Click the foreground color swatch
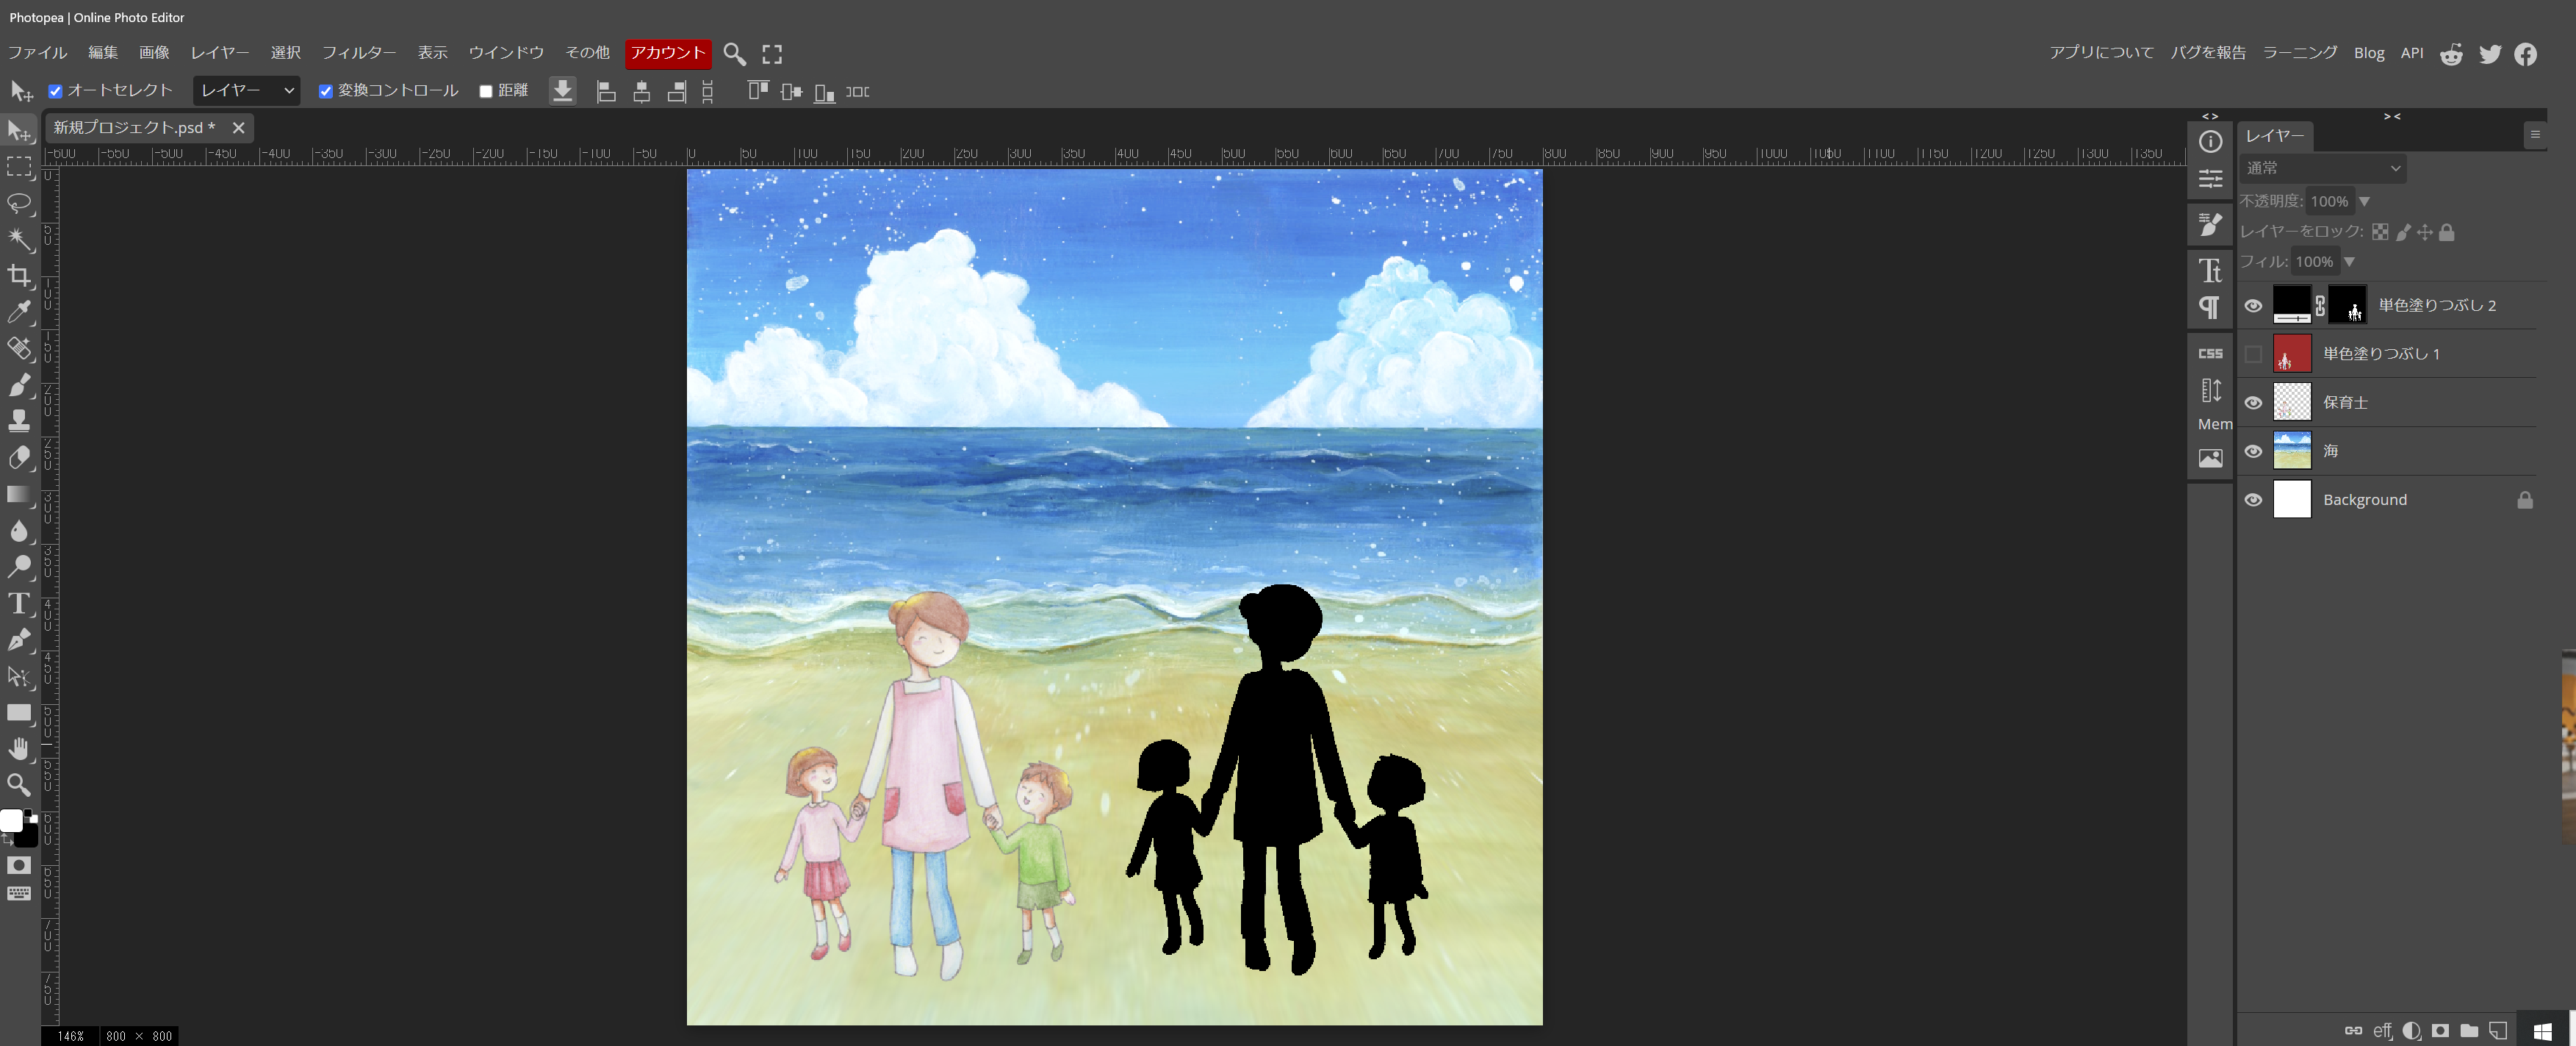The width and height of the screenshot is (2576, 1046). [x=11, y=820]
